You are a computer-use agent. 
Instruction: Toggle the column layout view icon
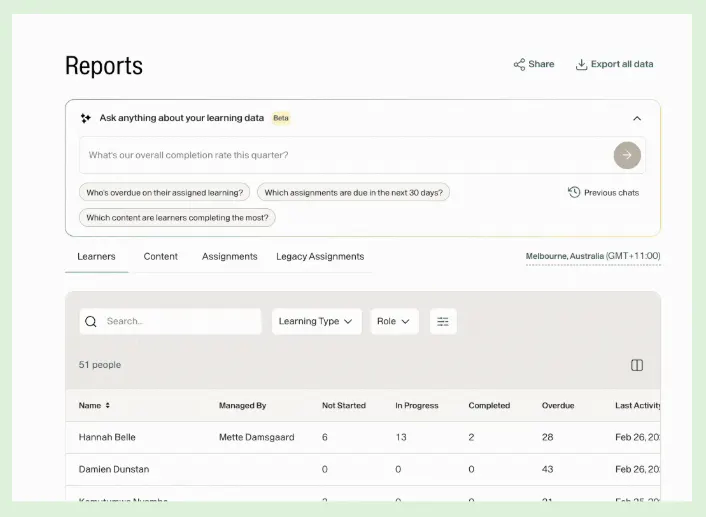click(x=637, y=365)
